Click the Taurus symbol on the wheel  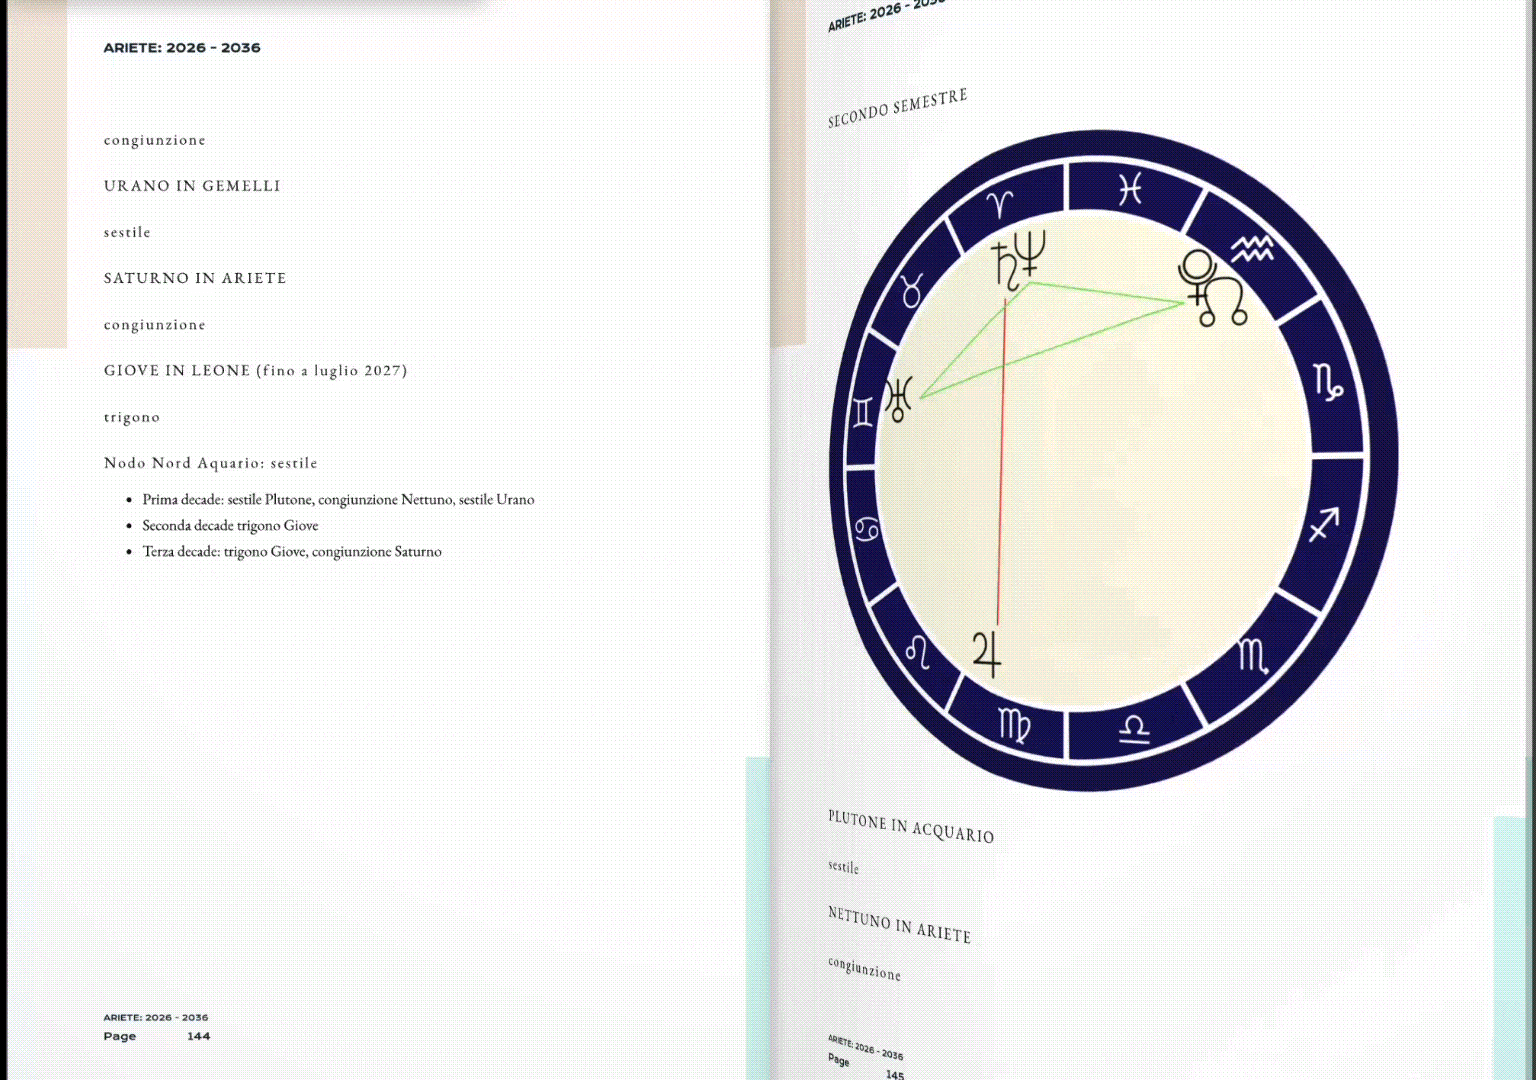pos(911,291)
